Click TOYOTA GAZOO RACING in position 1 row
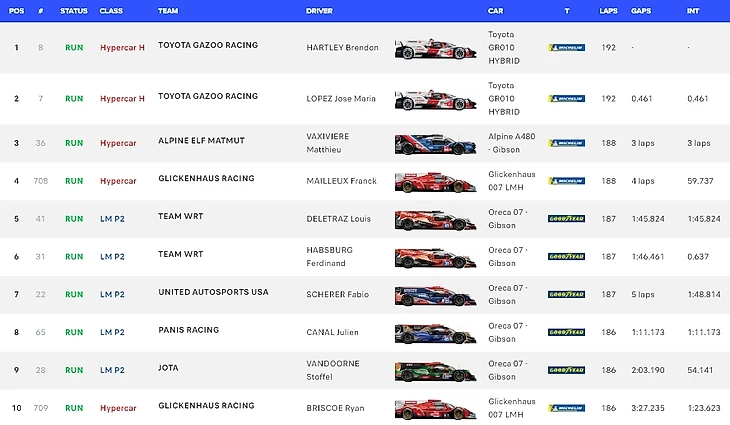Screen dimensions: 730x425 tap(208, 45)
